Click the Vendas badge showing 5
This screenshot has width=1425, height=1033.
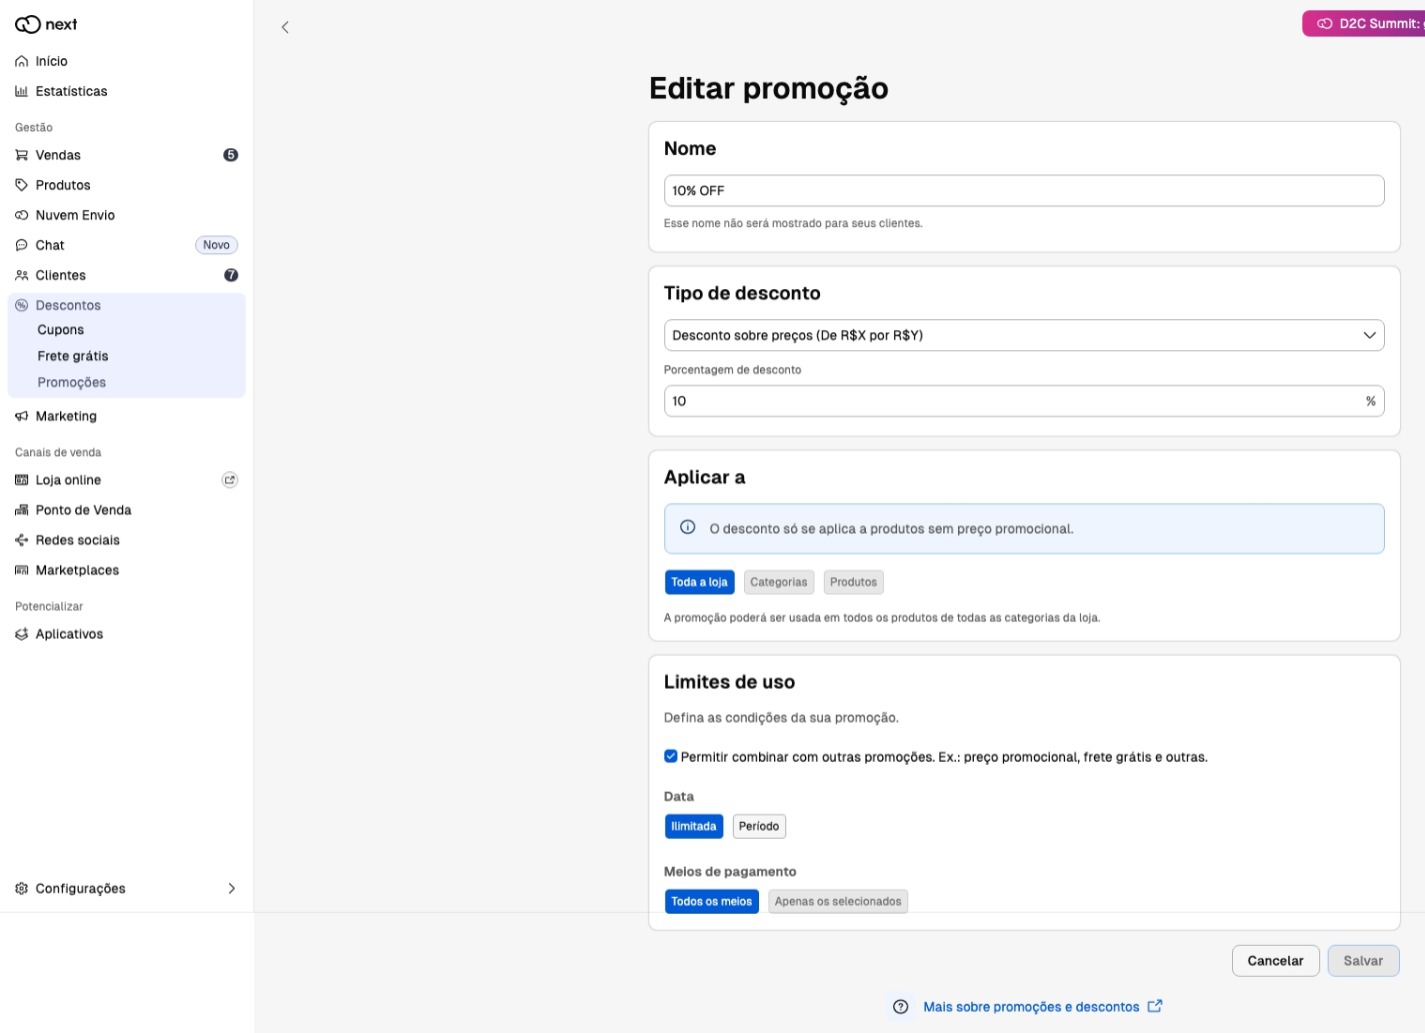point(231,155)
